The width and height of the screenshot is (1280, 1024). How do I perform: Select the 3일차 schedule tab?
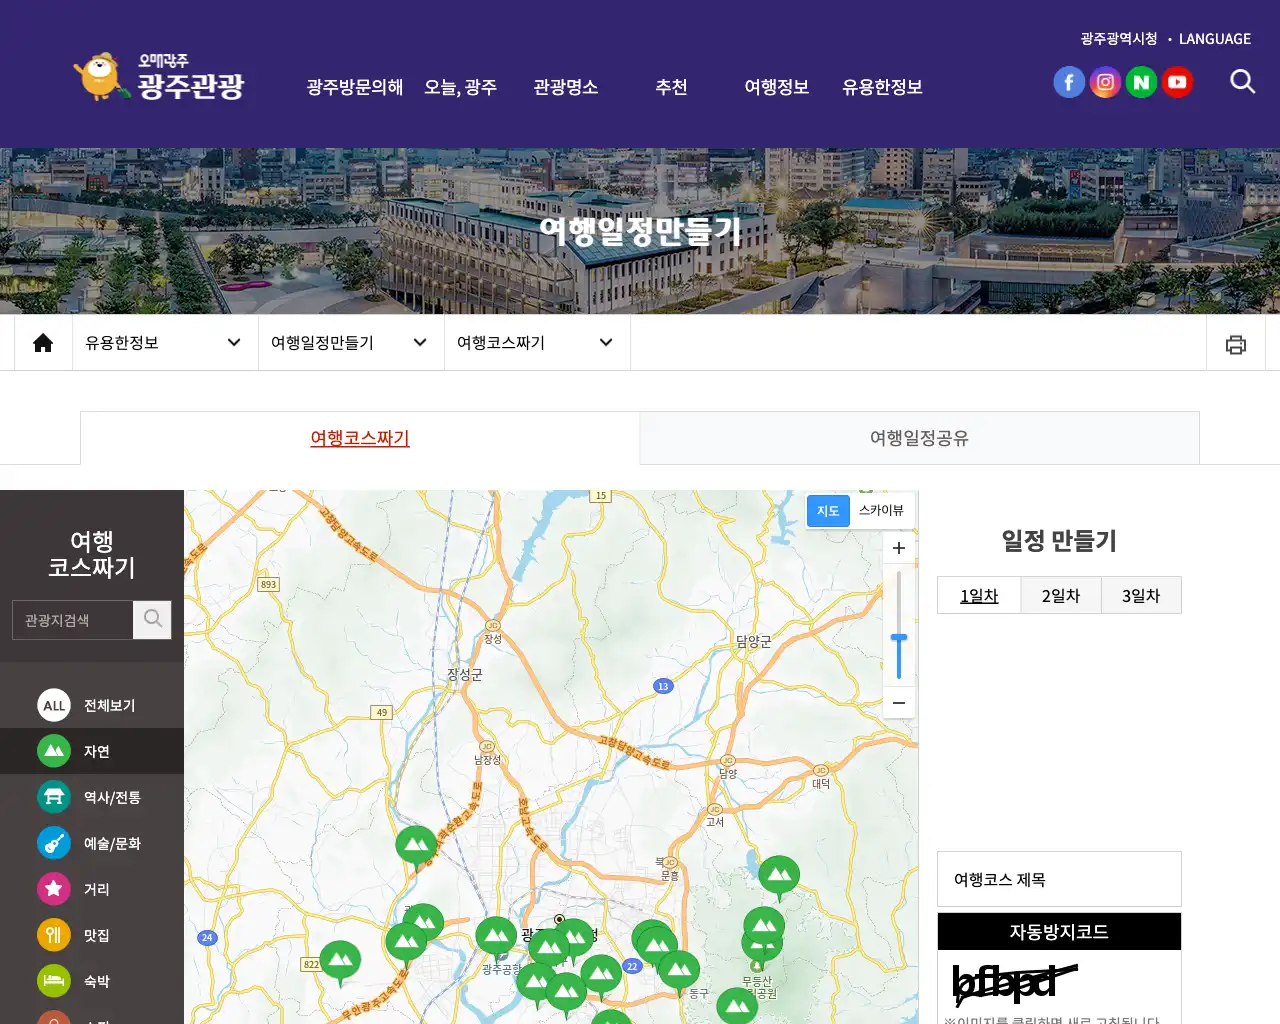[x=1141, y=596]
